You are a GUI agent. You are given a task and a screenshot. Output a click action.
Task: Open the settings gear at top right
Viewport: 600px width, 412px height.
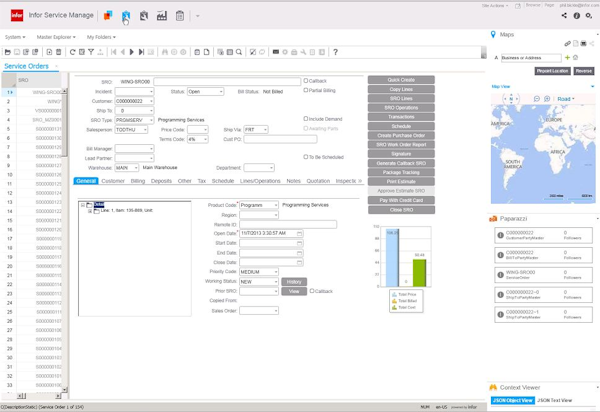589,16
